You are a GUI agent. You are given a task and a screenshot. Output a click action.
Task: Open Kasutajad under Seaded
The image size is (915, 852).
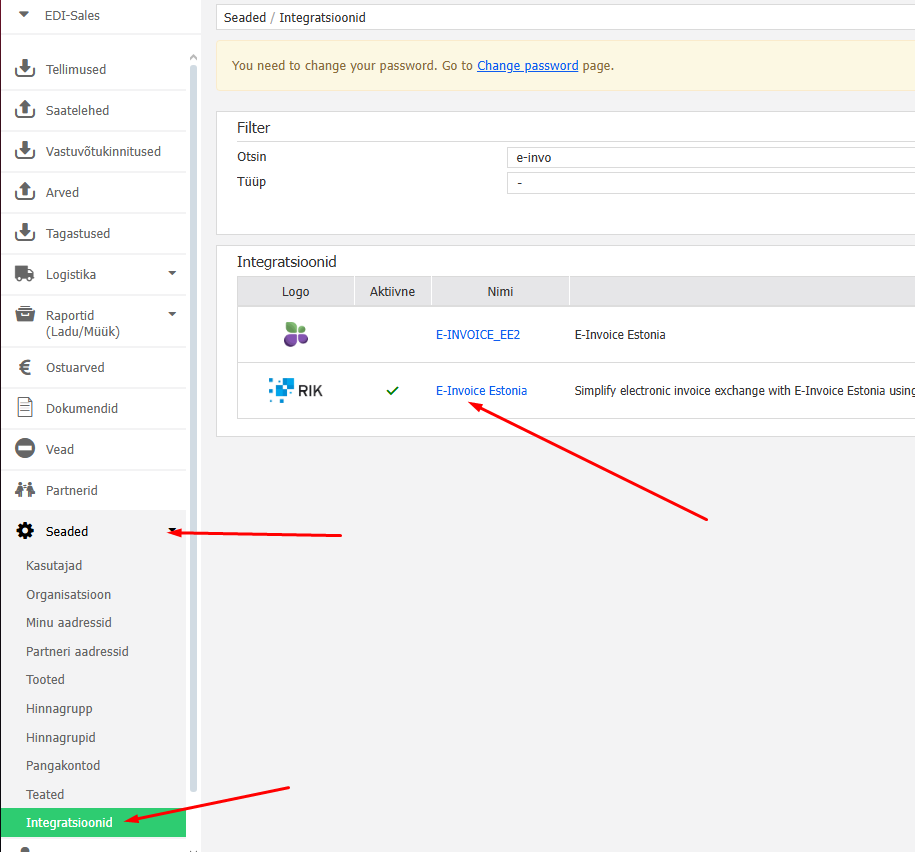coord(54,566)
